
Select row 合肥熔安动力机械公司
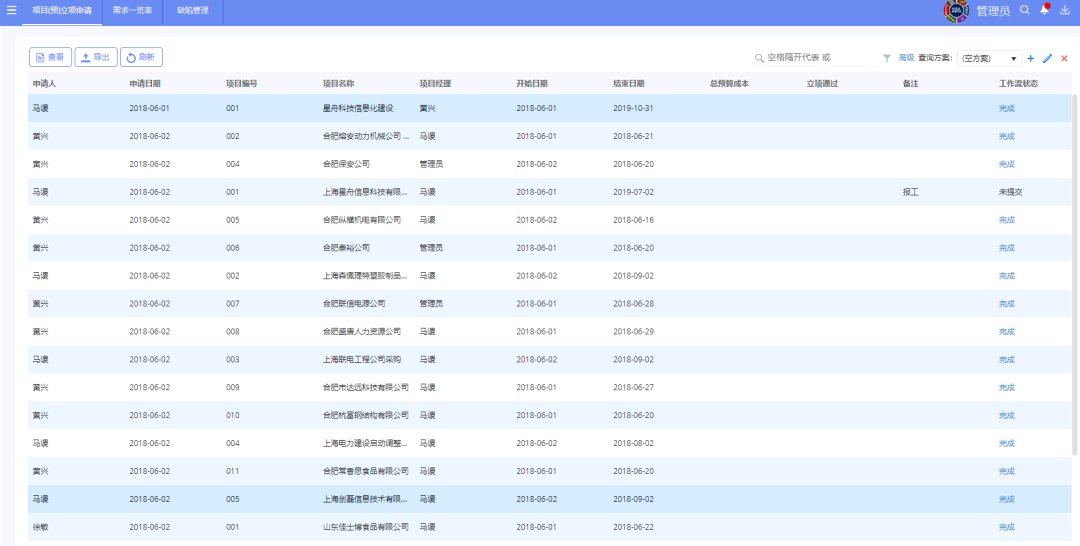coord(550,136)
